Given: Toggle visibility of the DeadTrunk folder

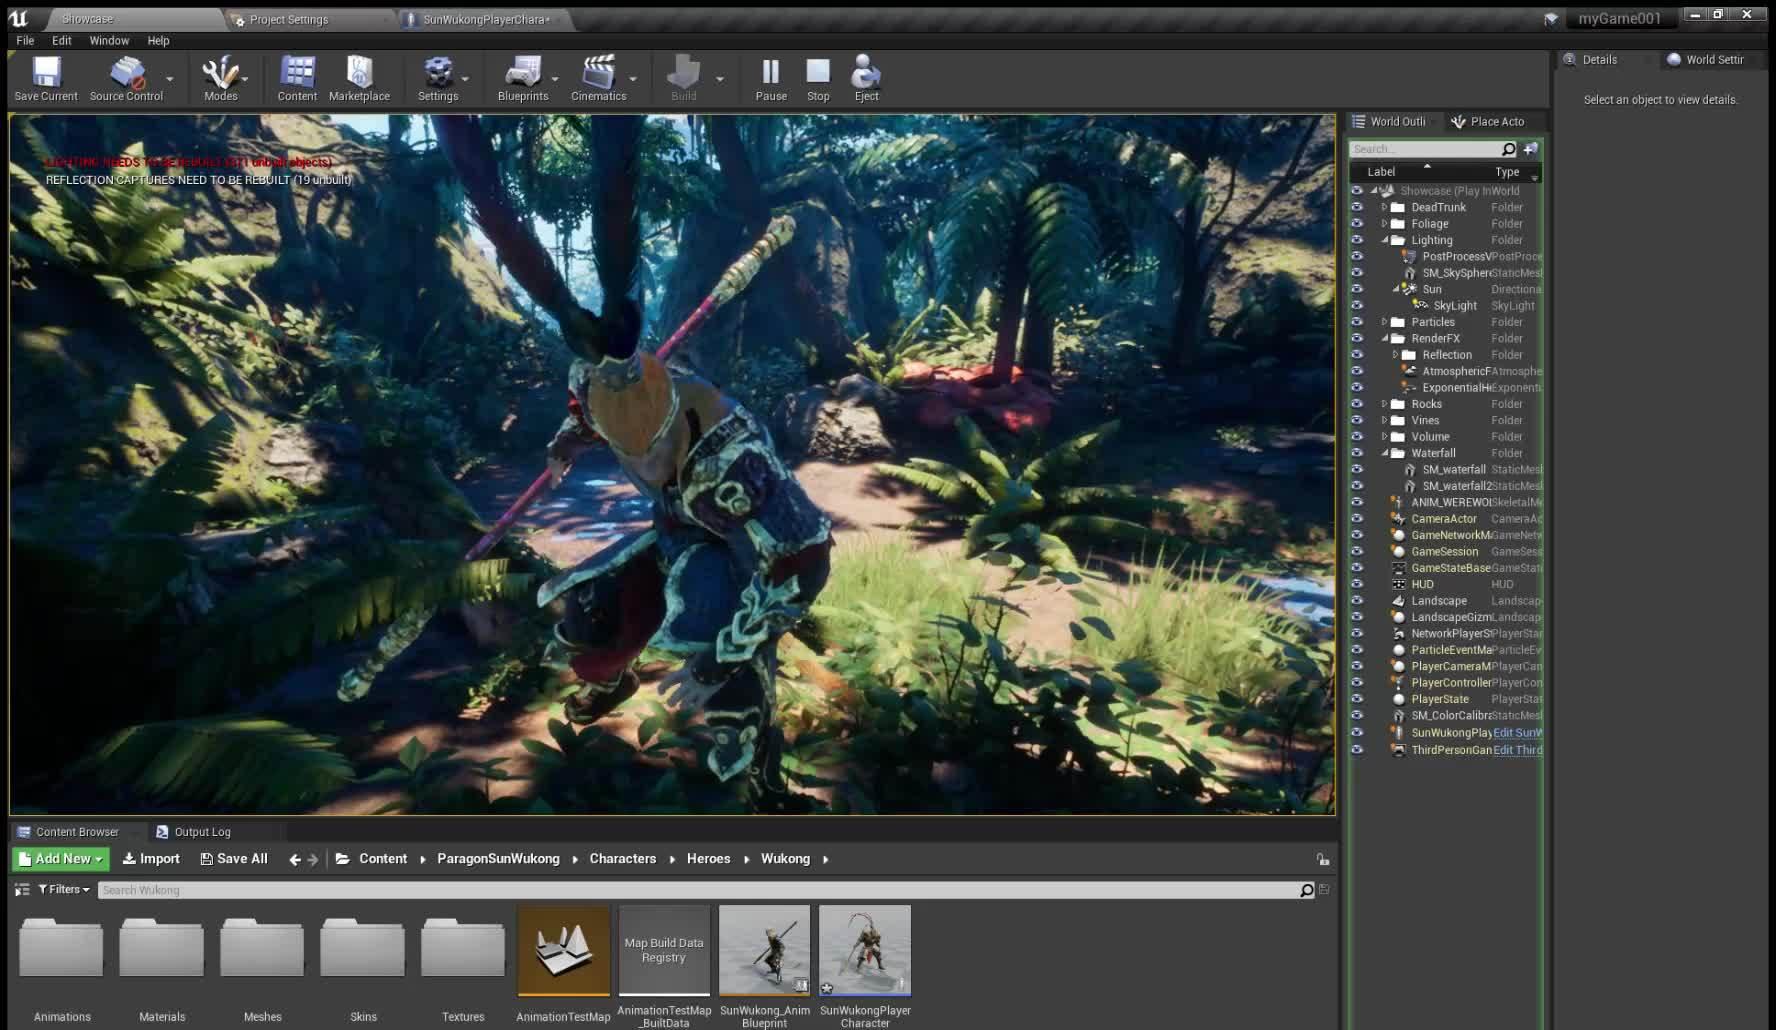Looking at the screenshot, I should point(1357,207).
